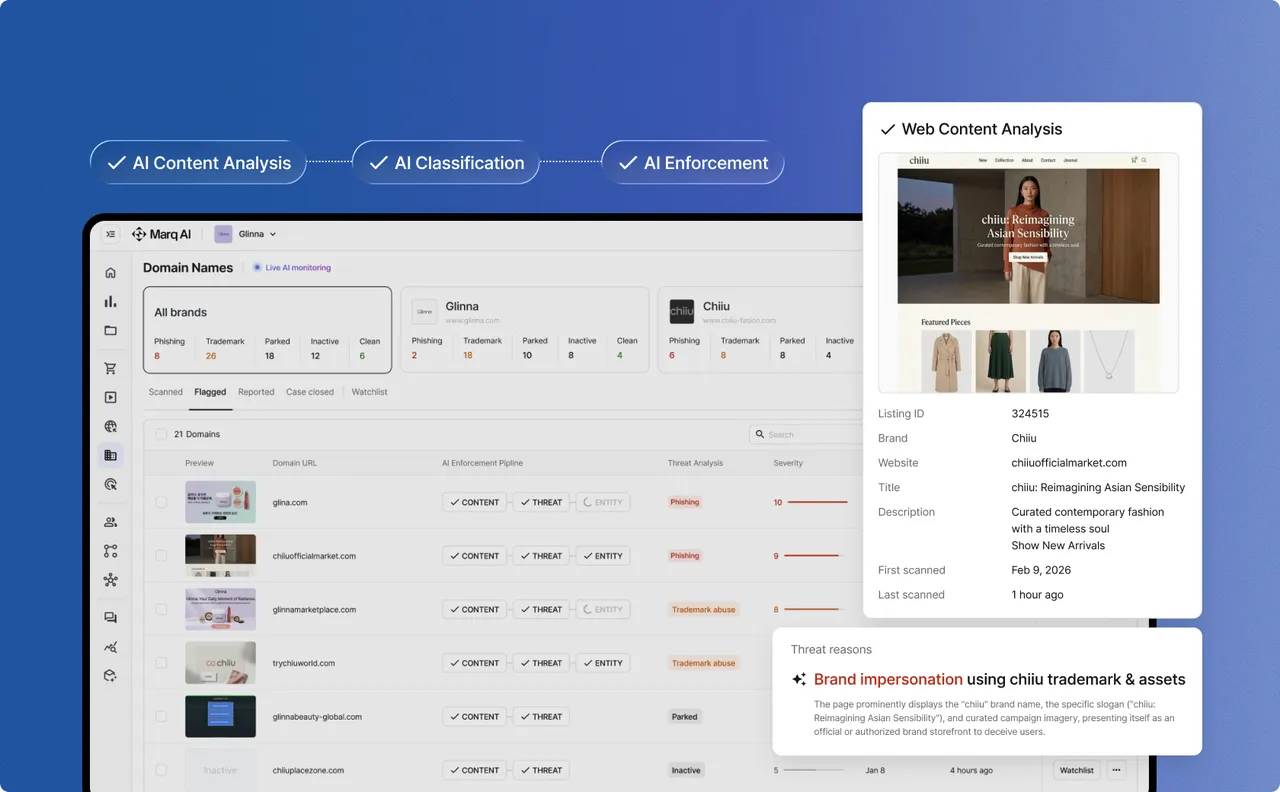Screen dimensions: 1280x792
Task: Click the severity 5 bar for chiiuplacezone.com
Action: coord(816,770)
